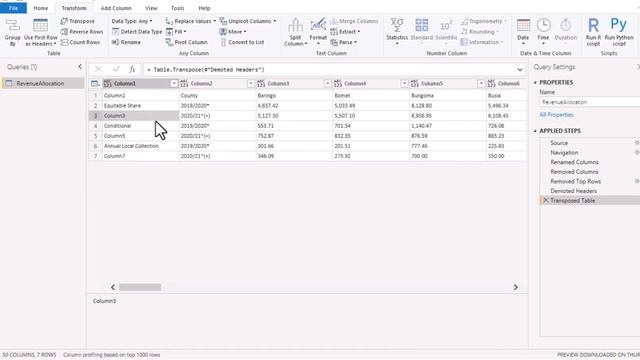Click Count Rows
This screenshot has height=360, width=640.
80,42
